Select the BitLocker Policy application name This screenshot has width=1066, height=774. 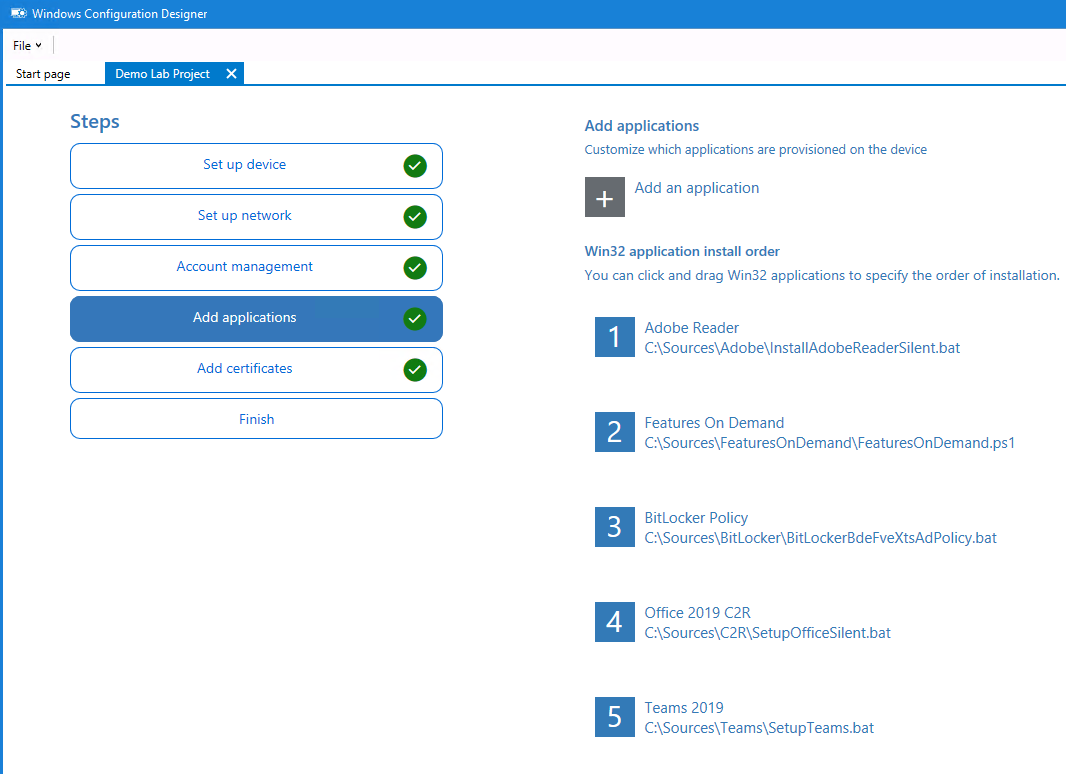(x=696, y=518)
